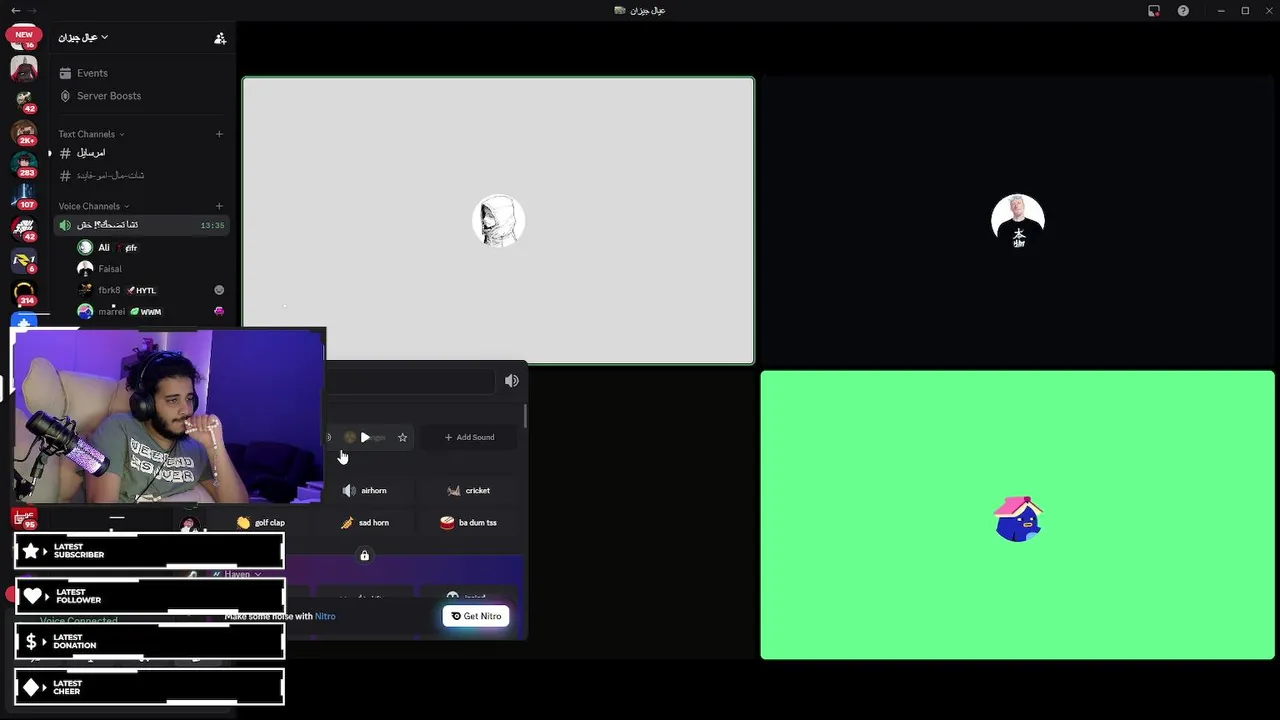
Task: Click the 13:35 voice call timer
Action: pos(212,226)
